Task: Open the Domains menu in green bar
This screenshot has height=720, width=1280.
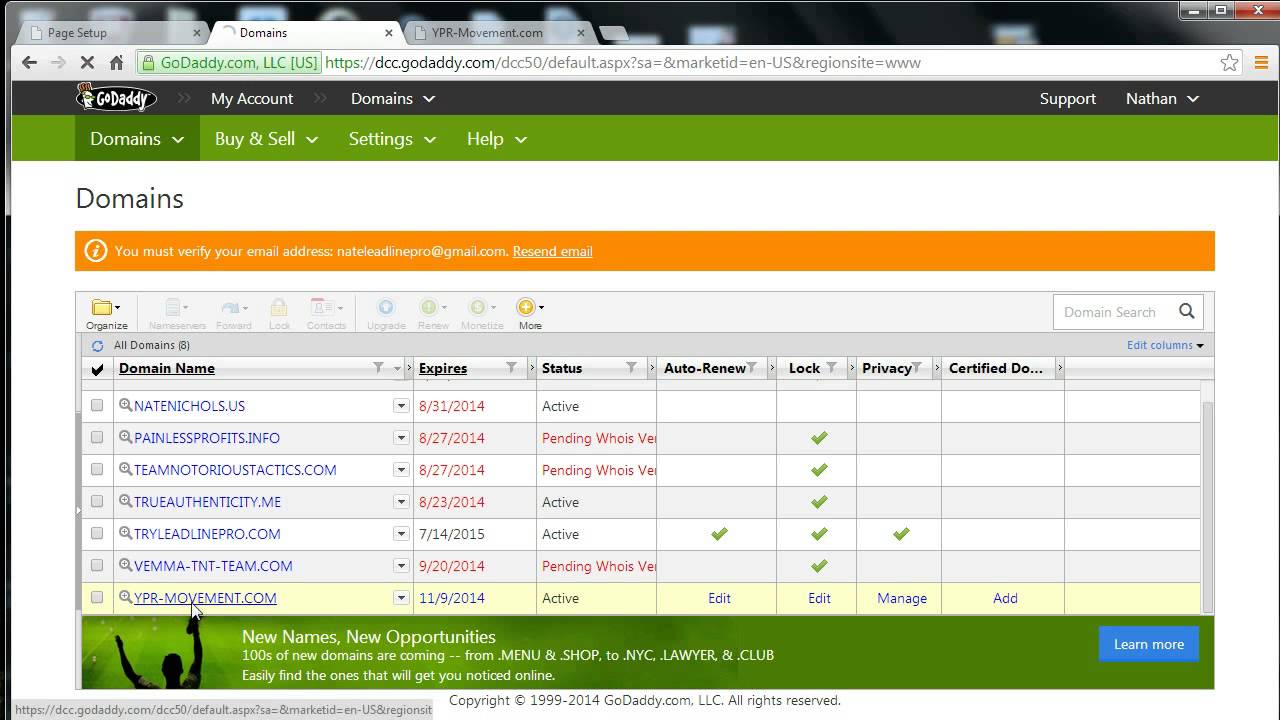Action: pos(137,139)
